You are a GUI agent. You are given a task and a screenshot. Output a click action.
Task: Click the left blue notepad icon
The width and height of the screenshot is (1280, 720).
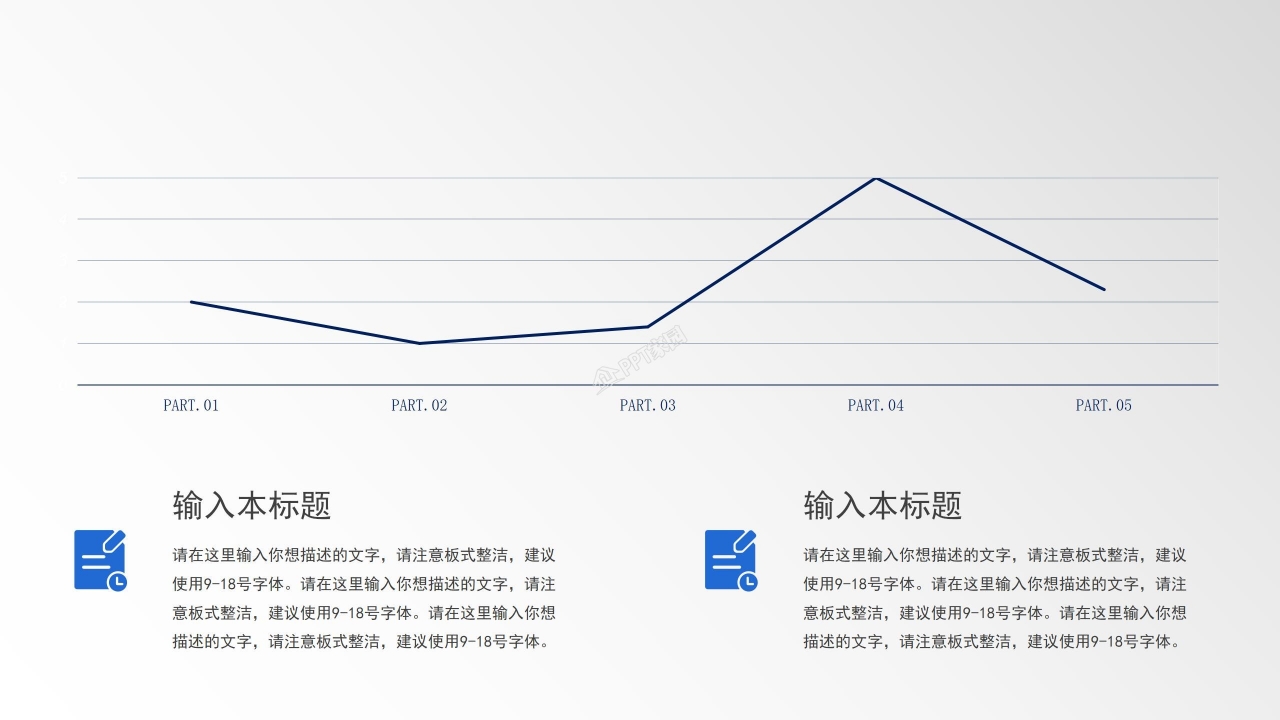[100, 560]
